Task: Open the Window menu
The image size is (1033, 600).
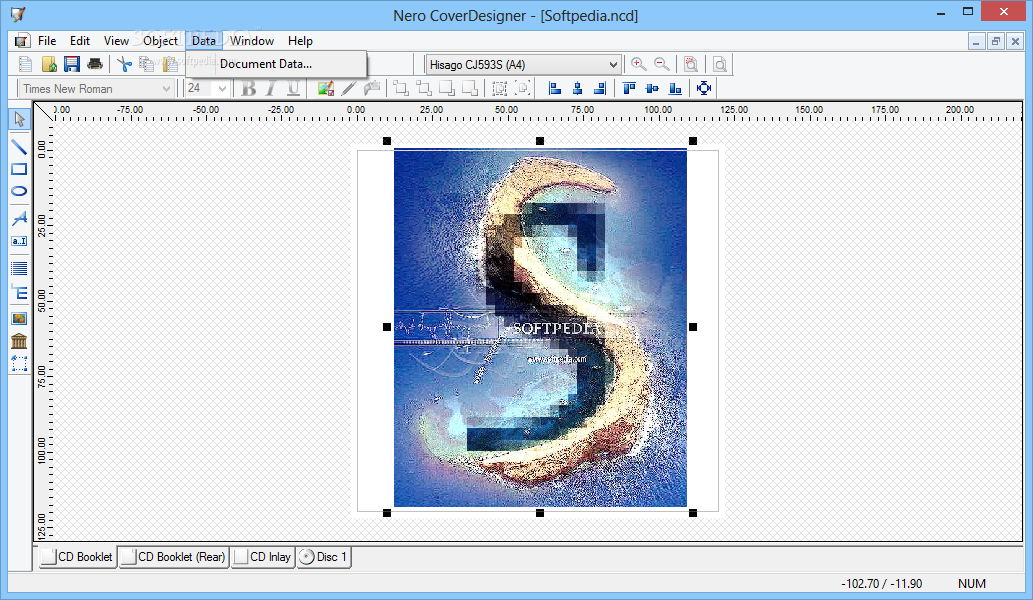Action: click(252, 41)
